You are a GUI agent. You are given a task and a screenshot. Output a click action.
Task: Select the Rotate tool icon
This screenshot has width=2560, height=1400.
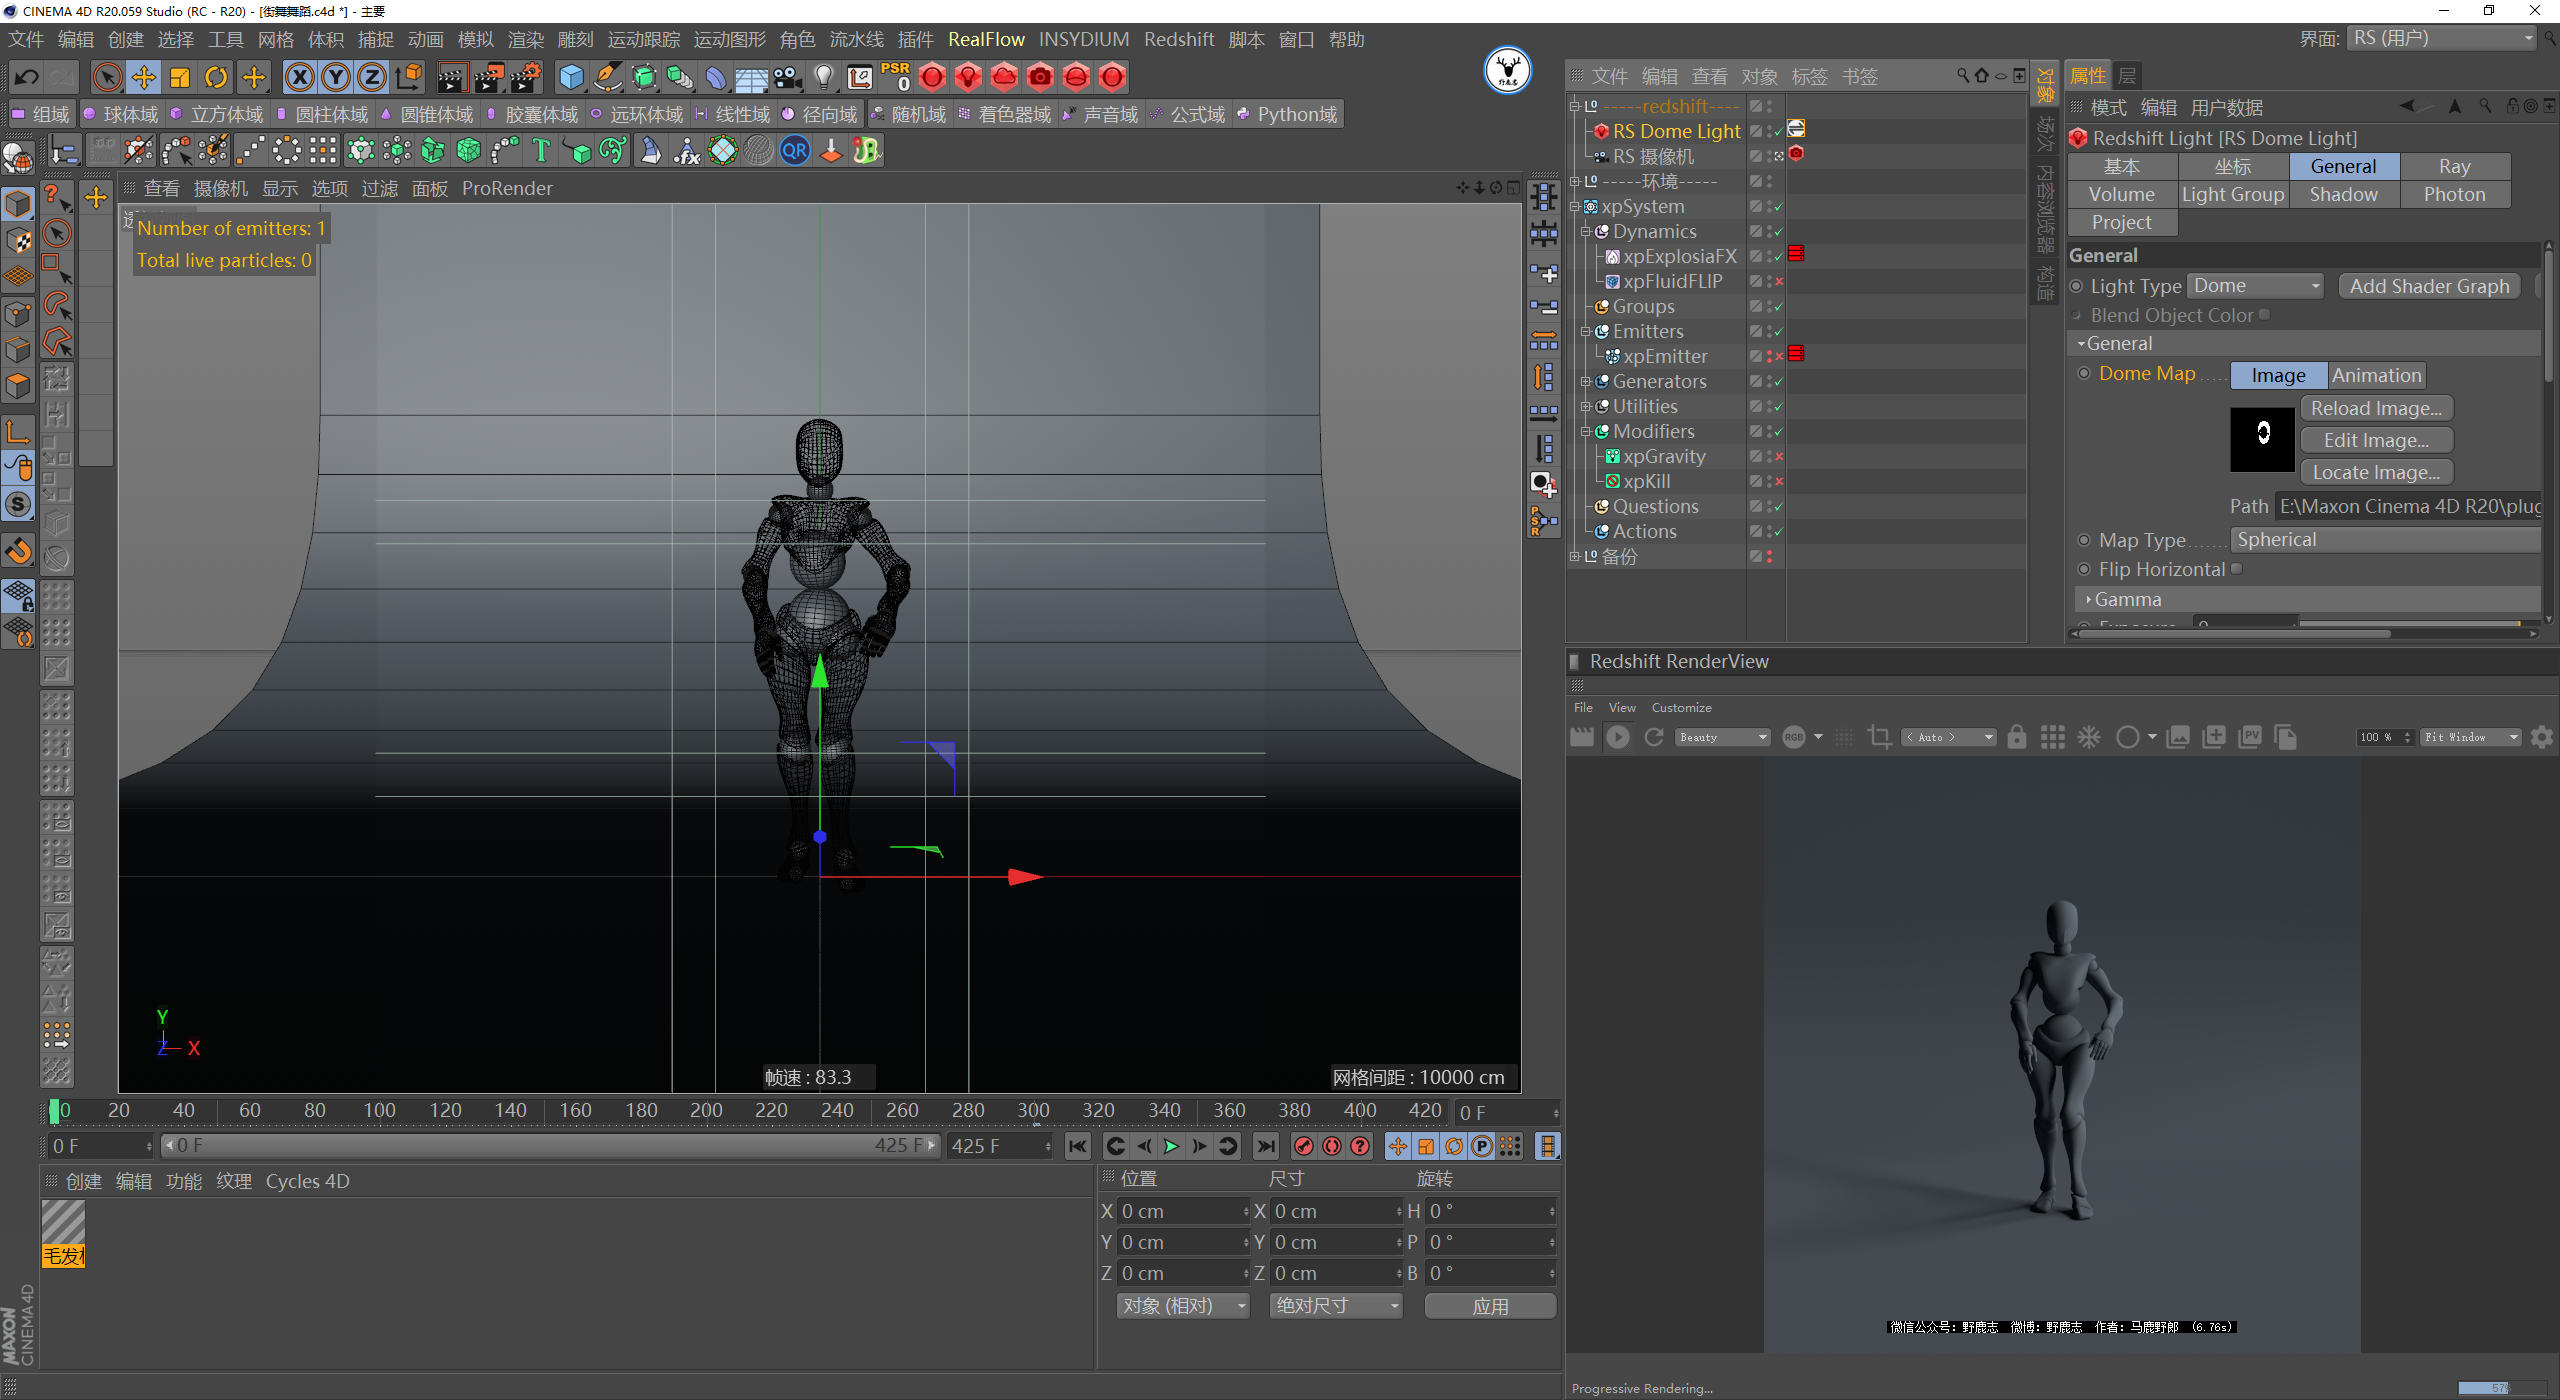click(x=216, y=77)
